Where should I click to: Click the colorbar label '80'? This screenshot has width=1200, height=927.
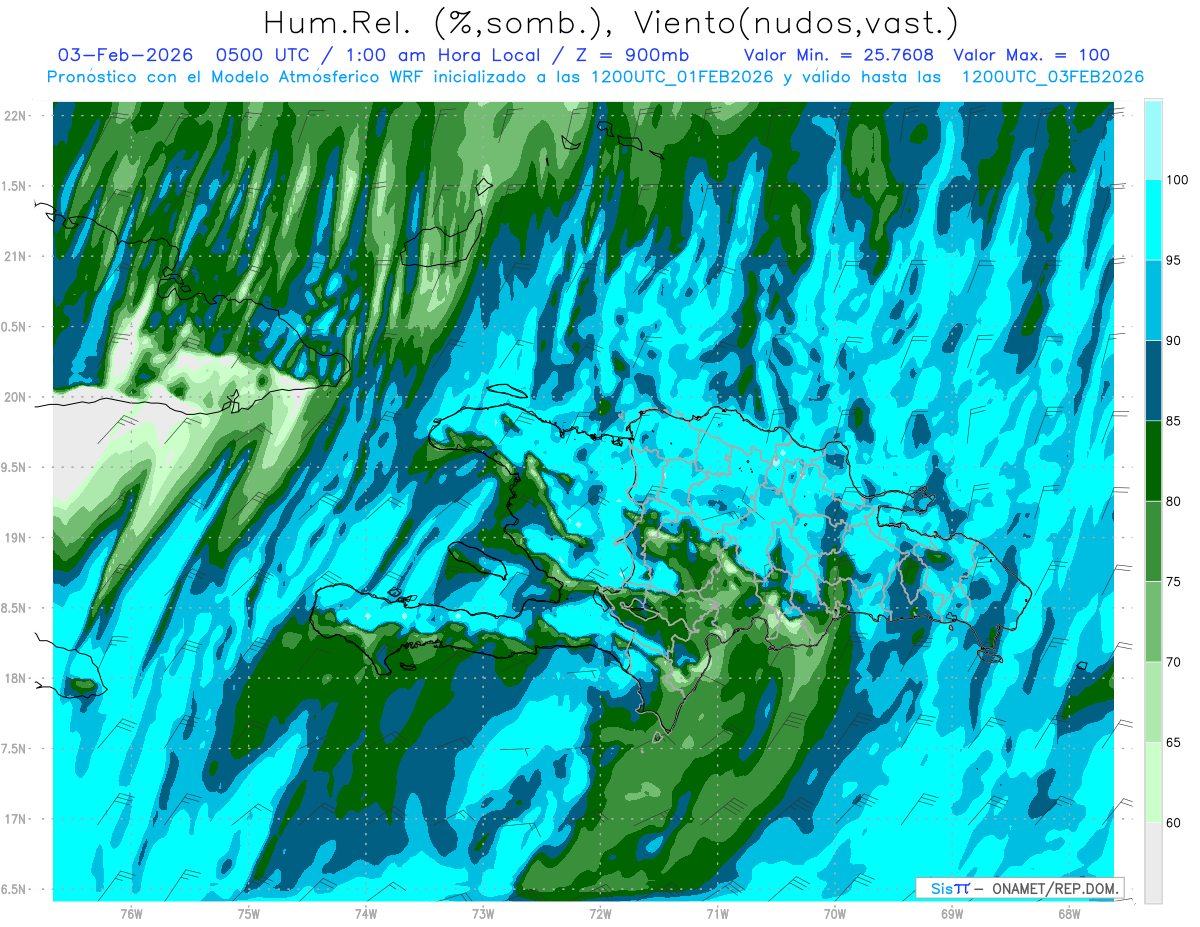(1175, 501)
